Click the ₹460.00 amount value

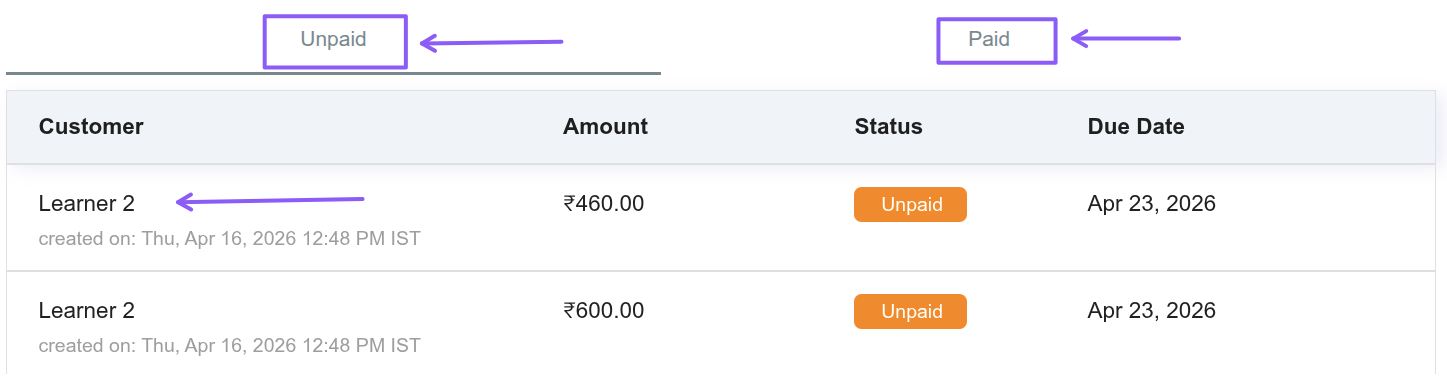point(604,204)
